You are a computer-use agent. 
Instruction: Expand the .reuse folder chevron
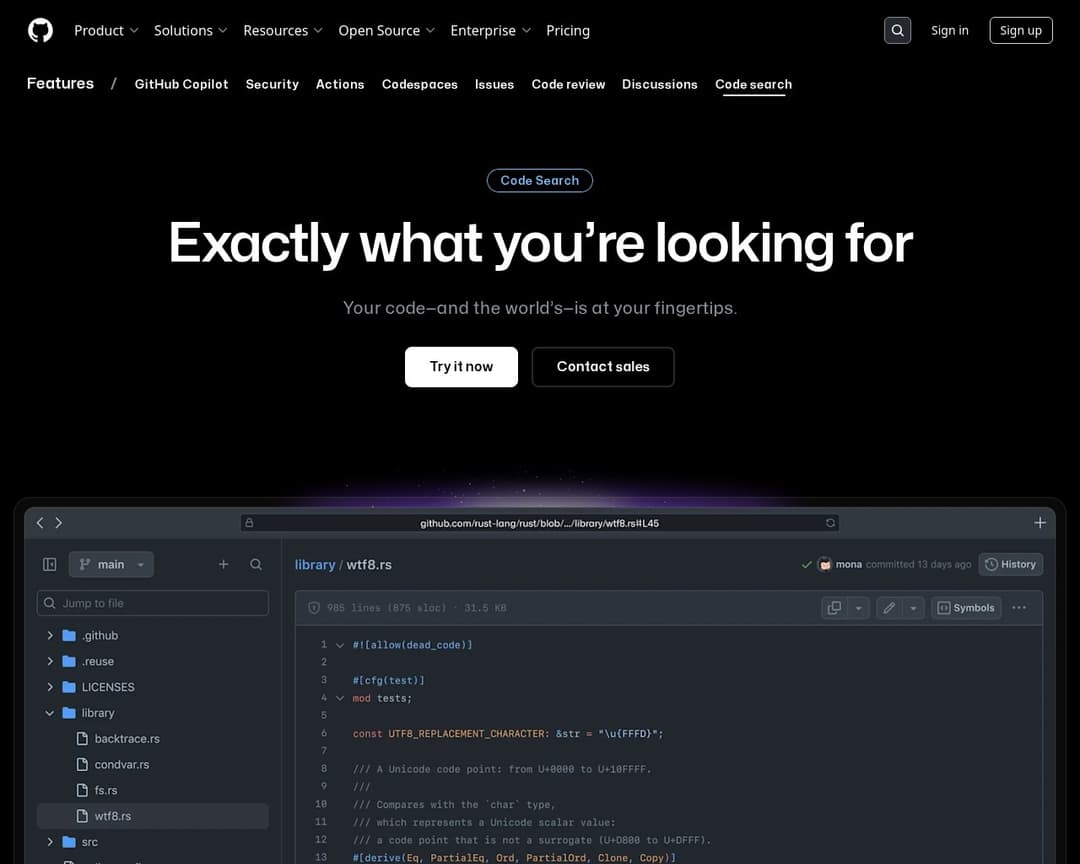(x=50, y=661)
